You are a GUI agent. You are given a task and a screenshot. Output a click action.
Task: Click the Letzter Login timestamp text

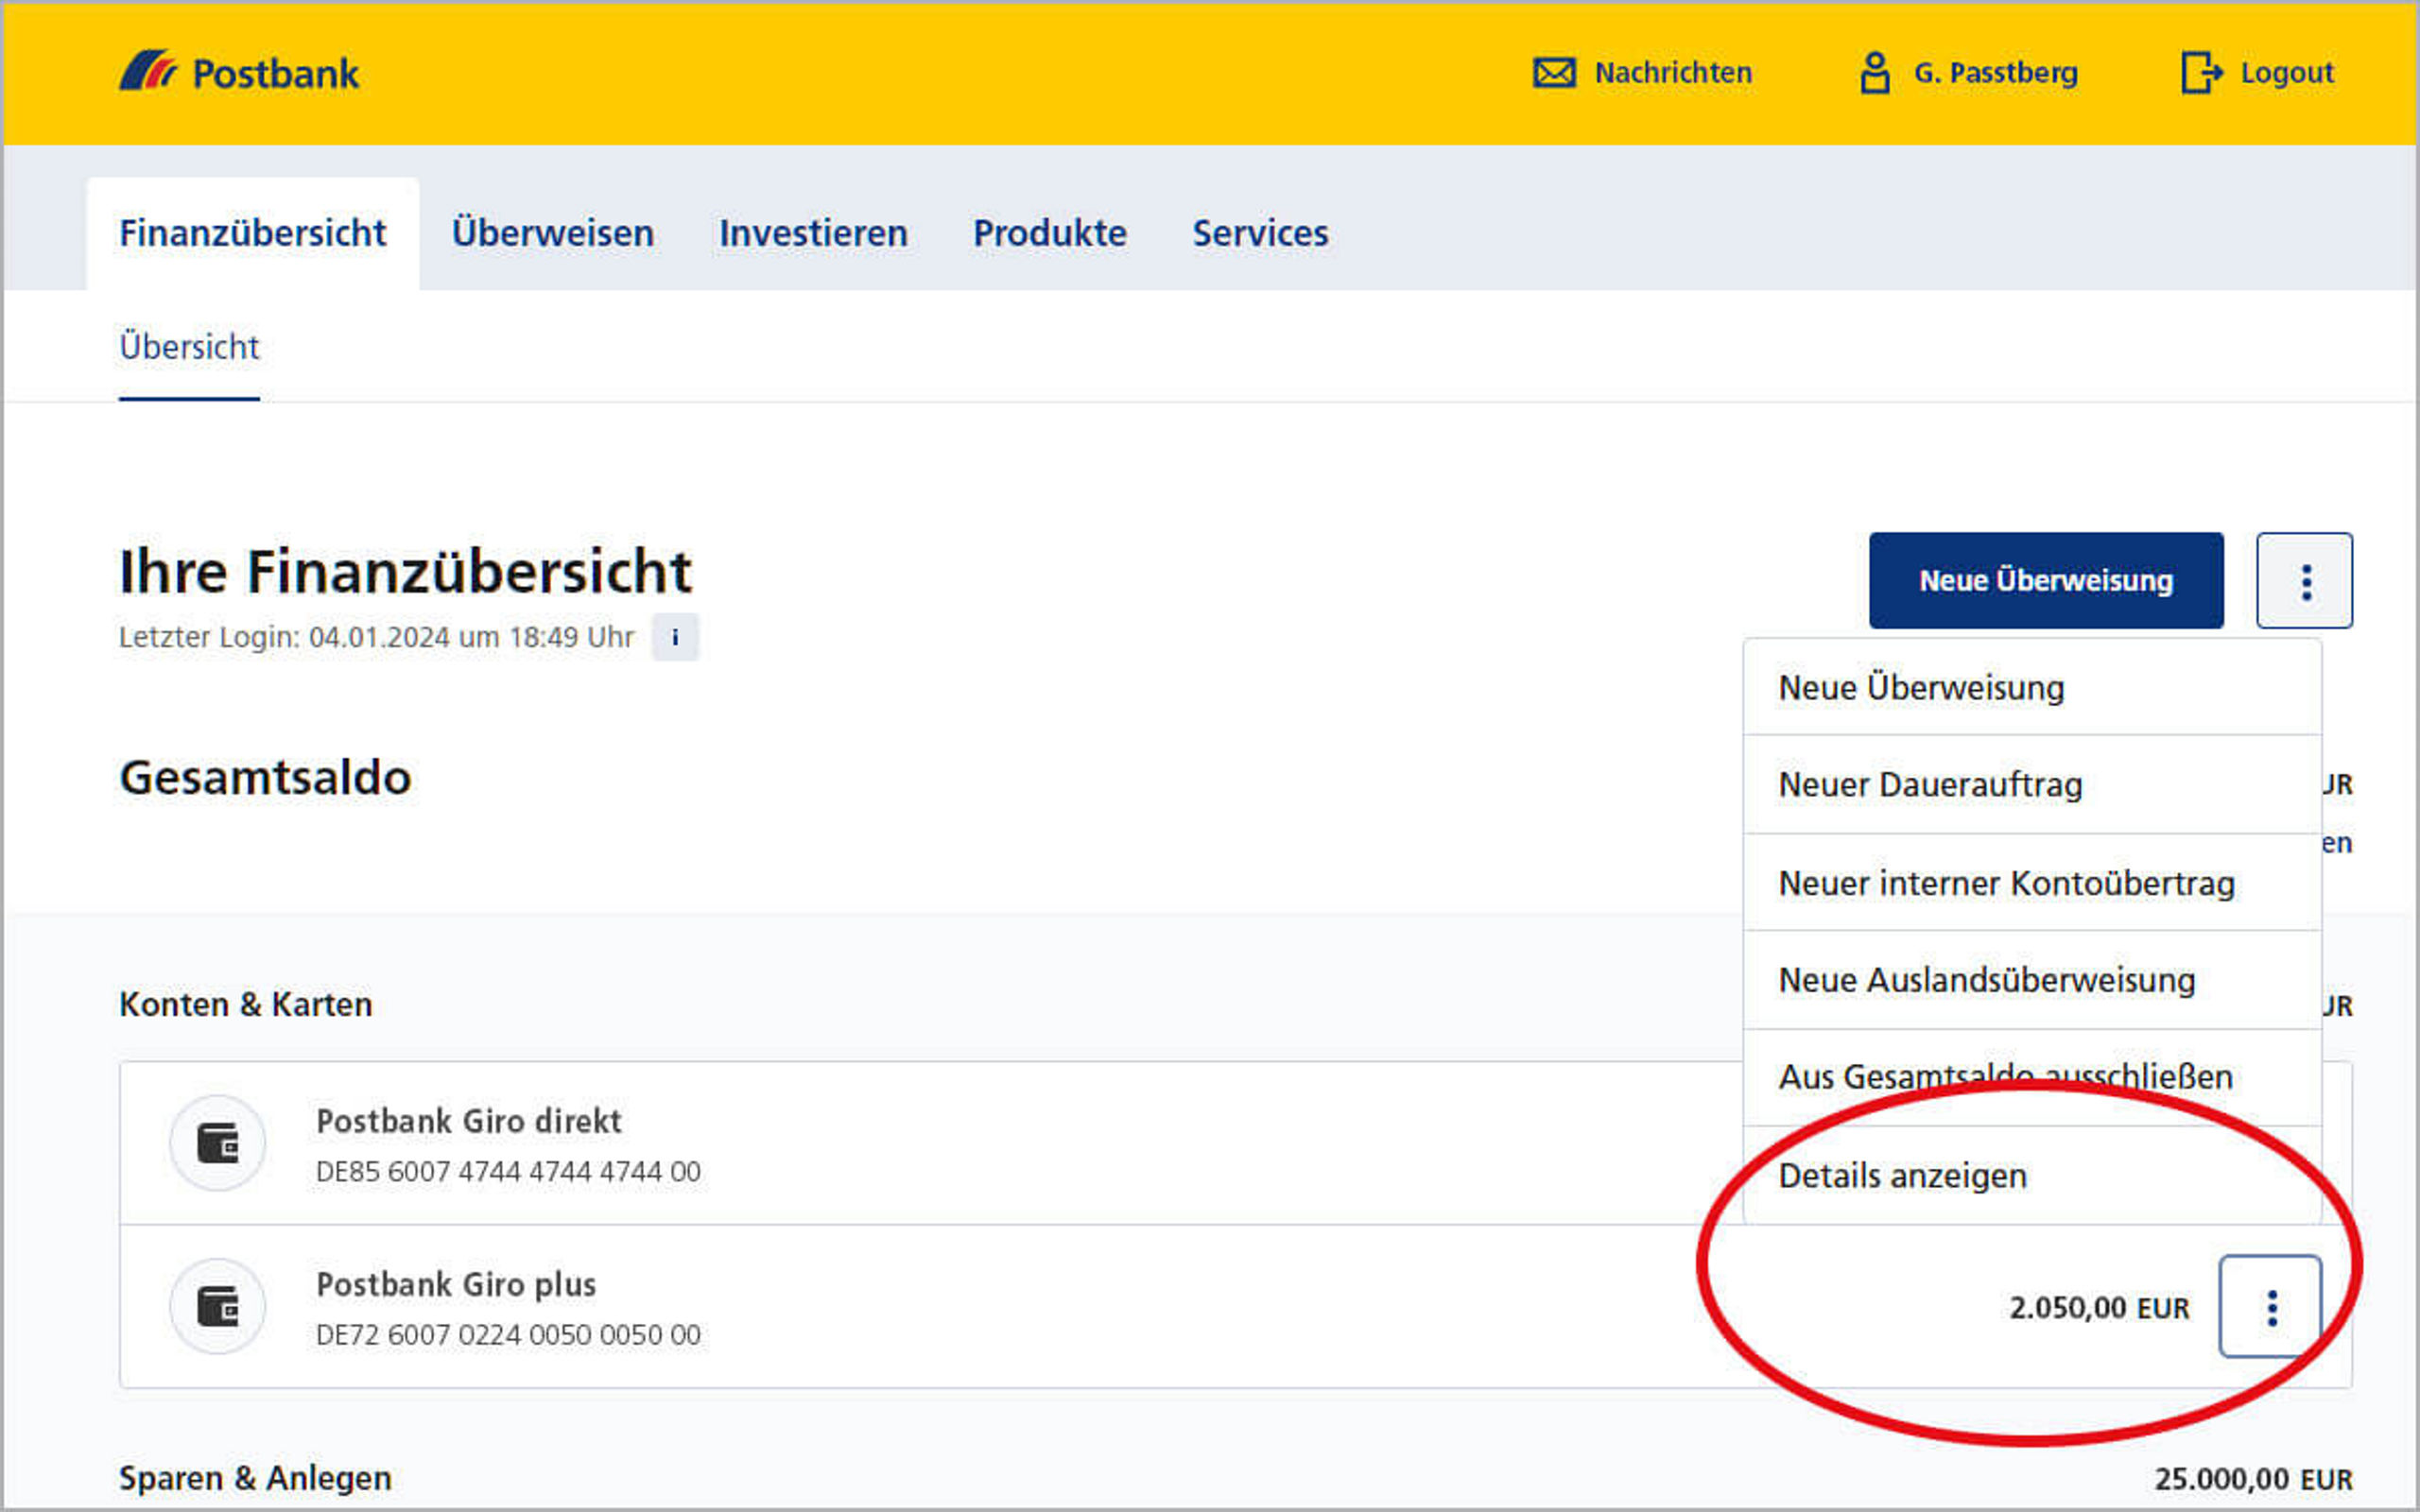(376, 637)
